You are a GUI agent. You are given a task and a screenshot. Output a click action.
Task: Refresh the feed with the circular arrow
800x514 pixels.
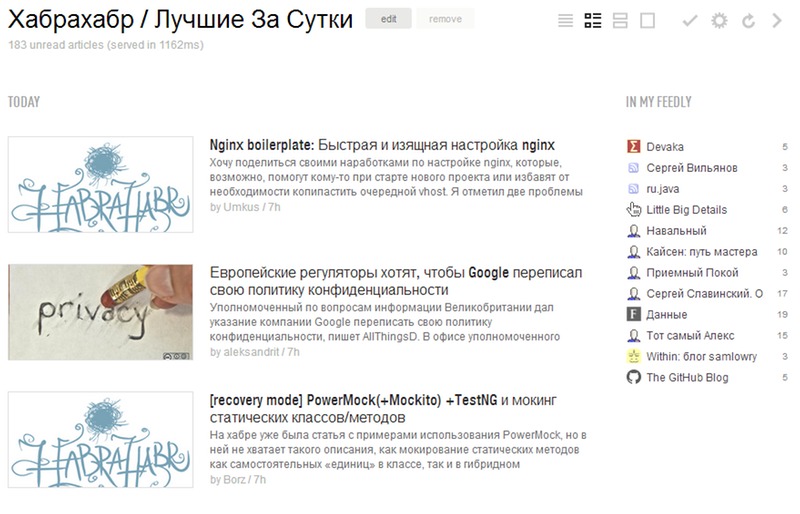[x=748, y=21]
